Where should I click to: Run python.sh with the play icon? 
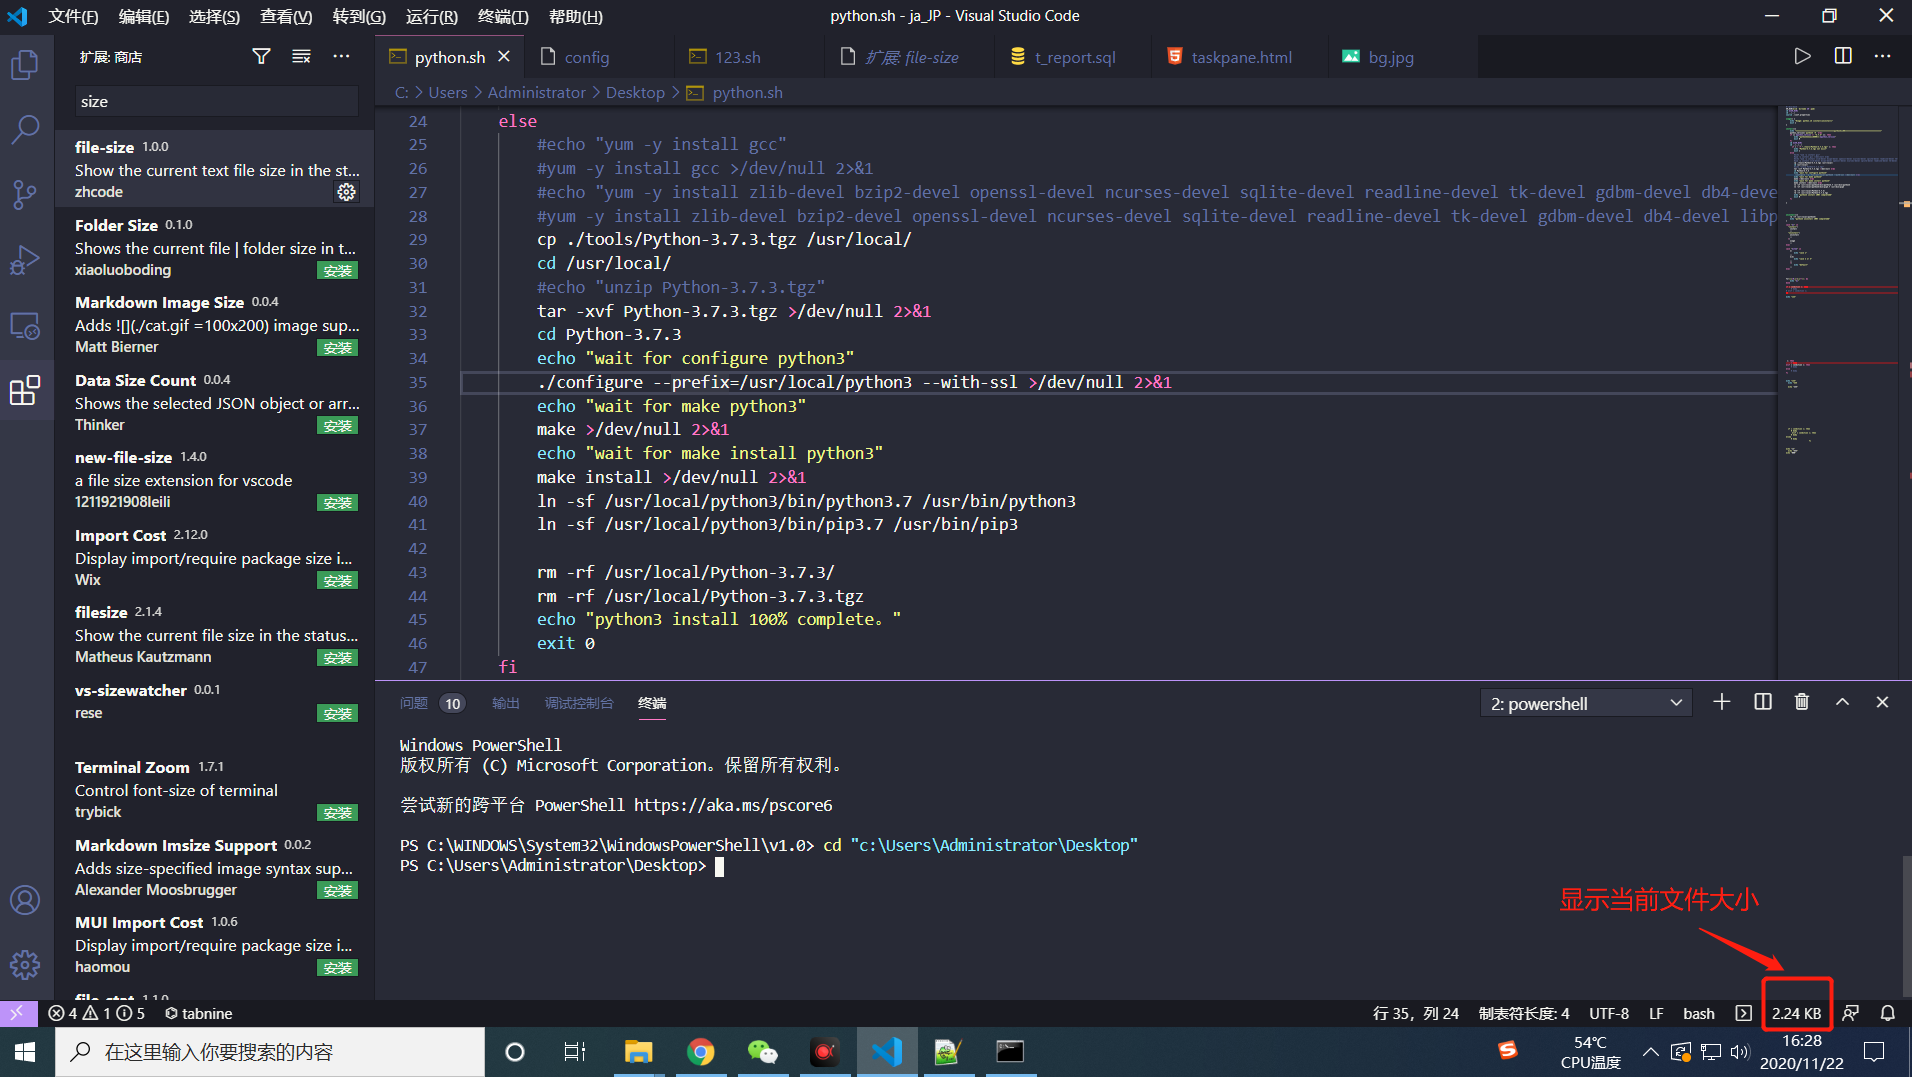coord(1803,56)
